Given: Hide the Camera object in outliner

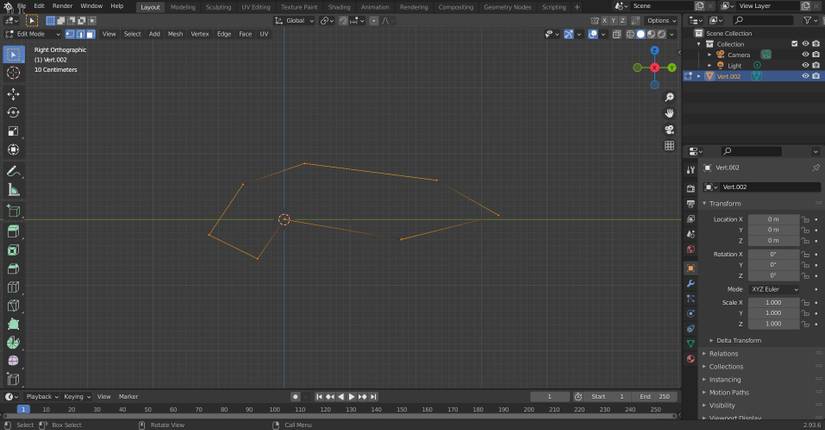Looking at the screenshot, I should click(805, 55).
